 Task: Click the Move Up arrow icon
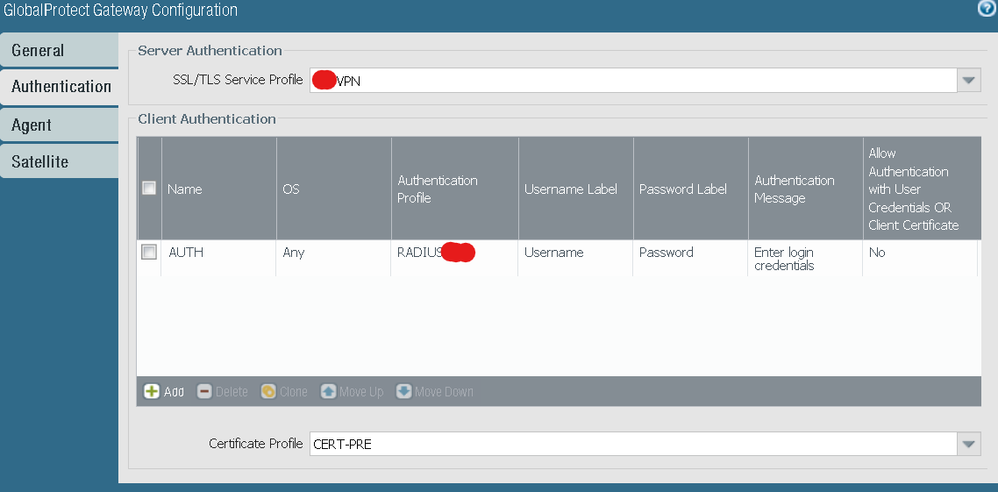(328, 391)
